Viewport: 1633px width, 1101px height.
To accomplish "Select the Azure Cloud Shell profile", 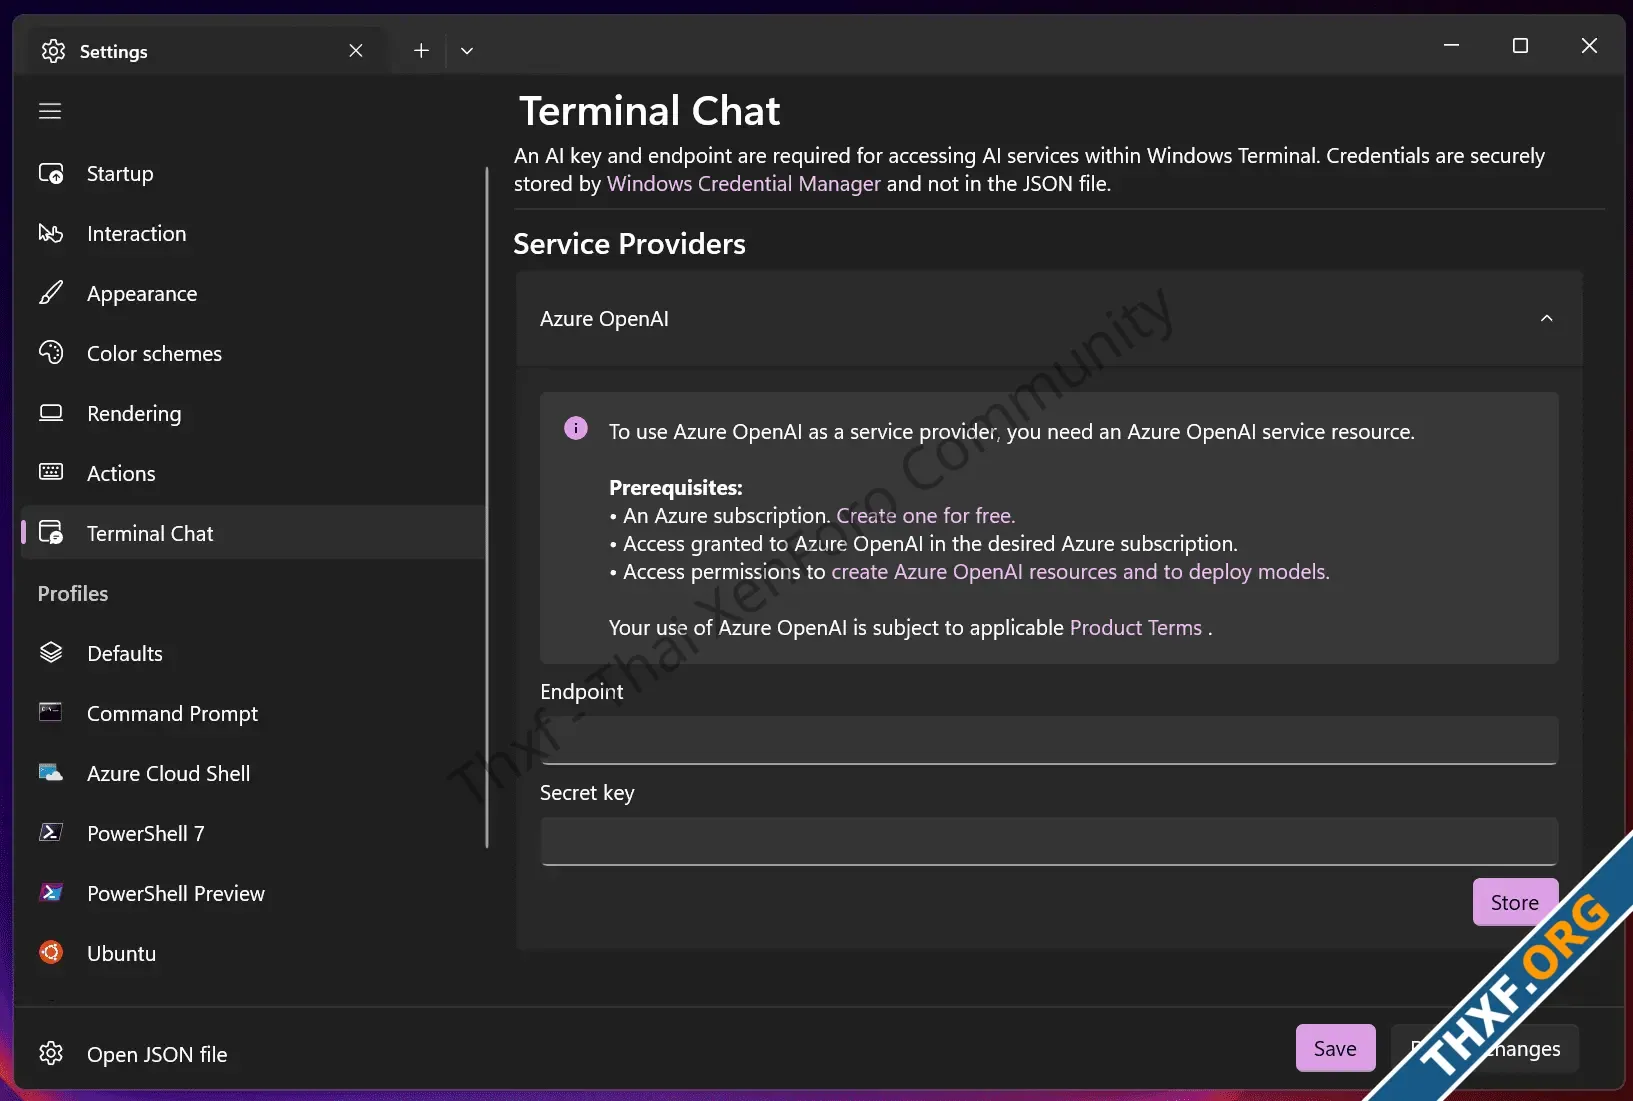I will pos(253,773).
